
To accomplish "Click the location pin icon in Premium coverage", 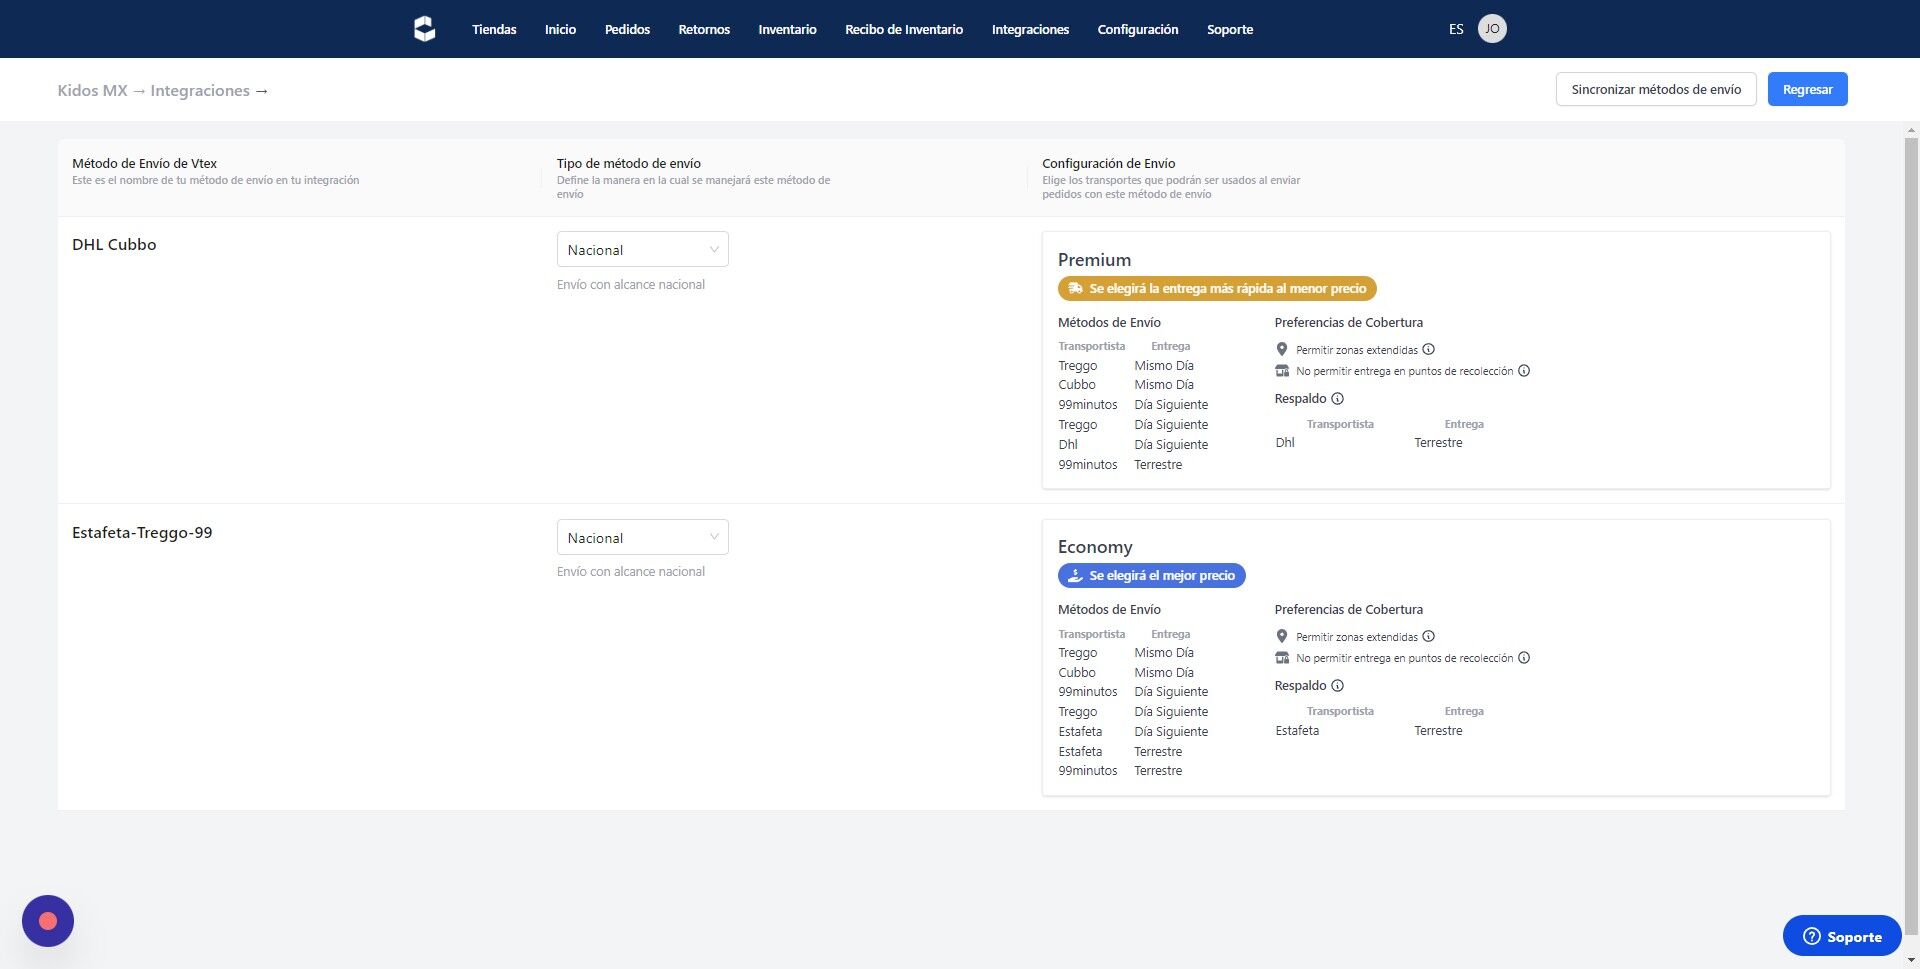I will click(1282, 350).
